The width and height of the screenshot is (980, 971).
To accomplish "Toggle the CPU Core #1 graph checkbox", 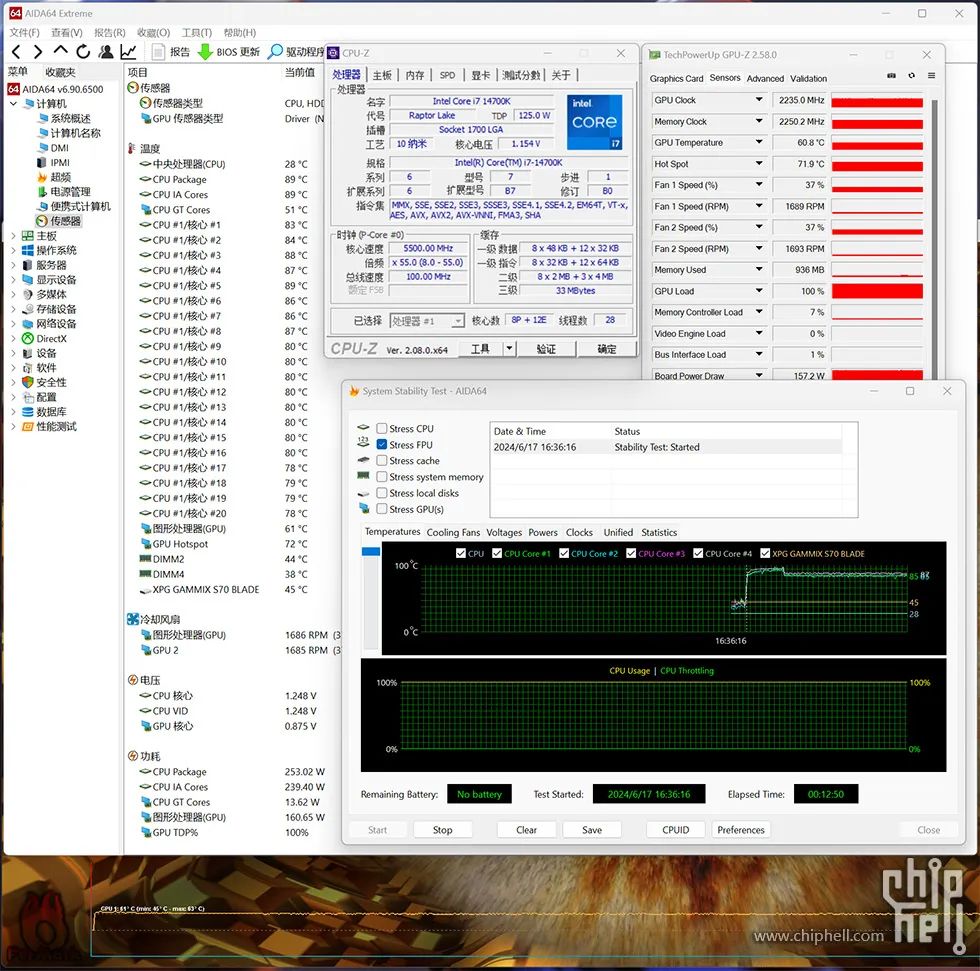I will [497, 553].
